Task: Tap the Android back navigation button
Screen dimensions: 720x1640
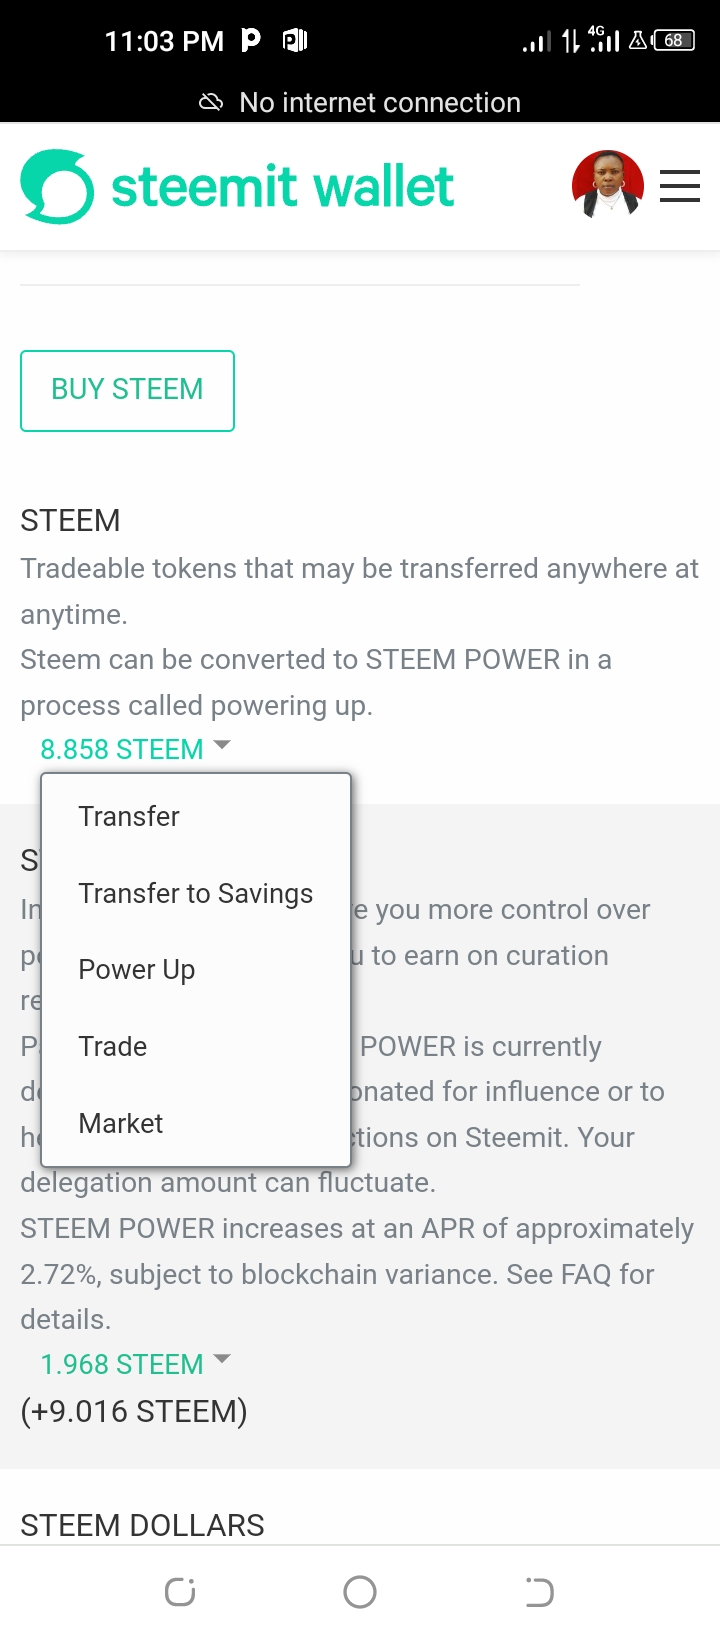Action: 539,1592
